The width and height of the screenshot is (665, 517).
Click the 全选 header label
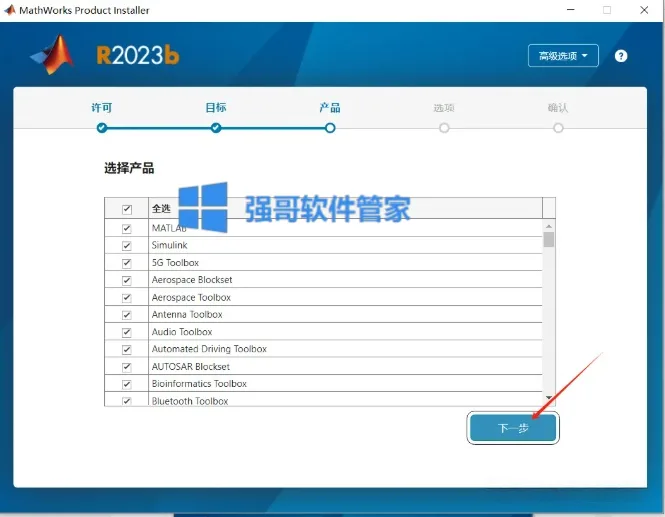(161, 209)
